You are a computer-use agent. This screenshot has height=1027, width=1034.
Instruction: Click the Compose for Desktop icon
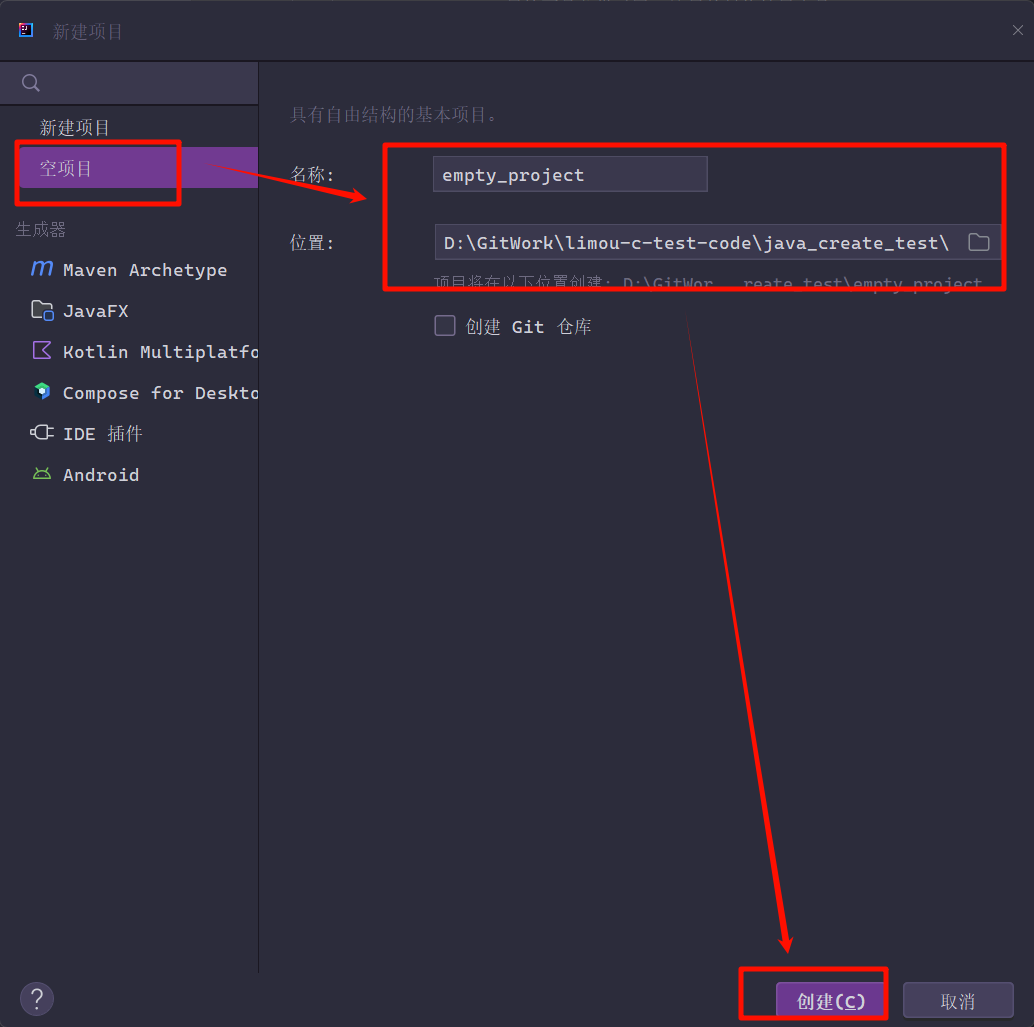tap(42, 392)
